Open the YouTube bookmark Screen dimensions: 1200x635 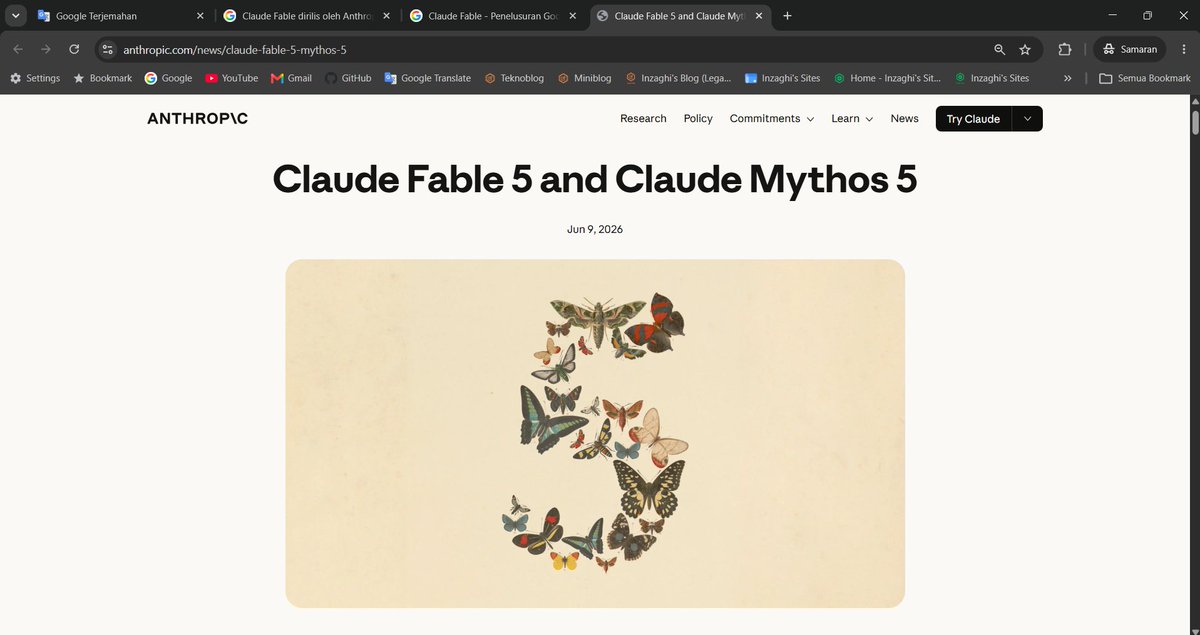[x=231, y=78]
